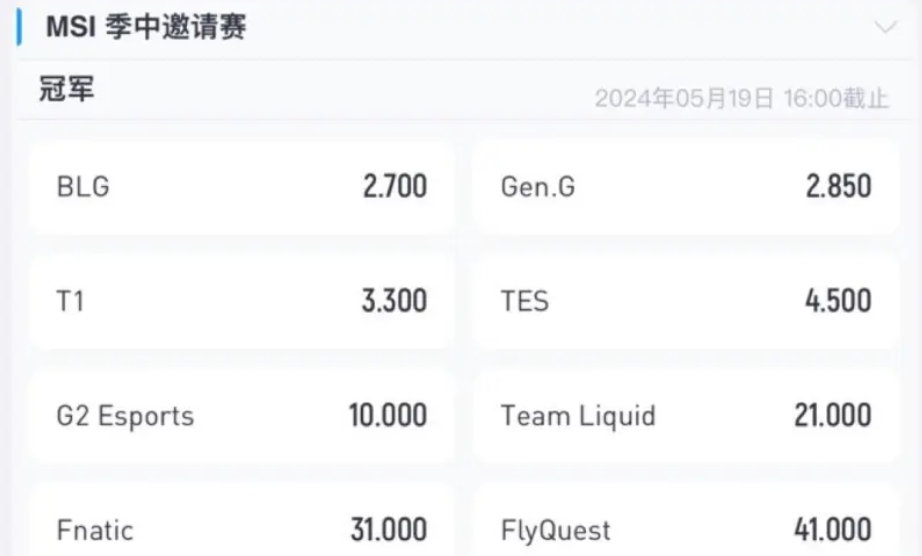Tap the 4.500 odds value
The image size is (922, 556).
coord(838,301)
